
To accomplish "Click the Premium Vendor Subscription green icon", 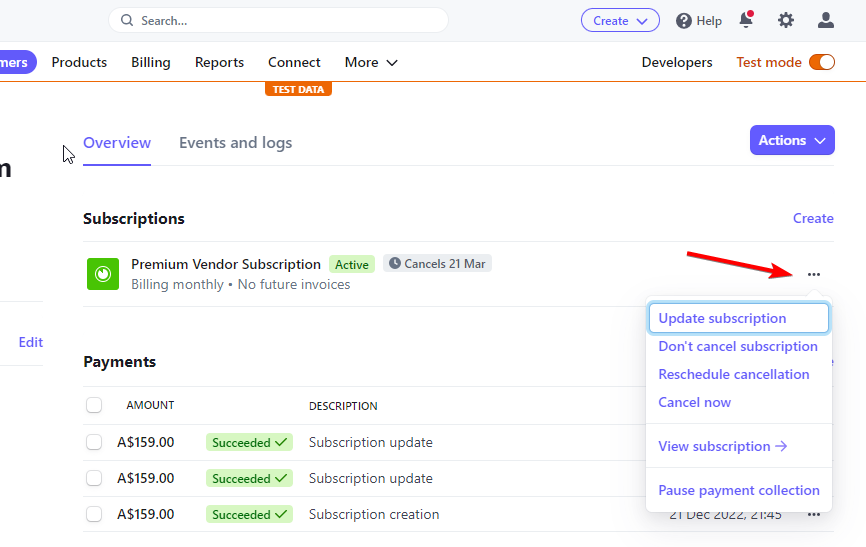I will [103, 274].
